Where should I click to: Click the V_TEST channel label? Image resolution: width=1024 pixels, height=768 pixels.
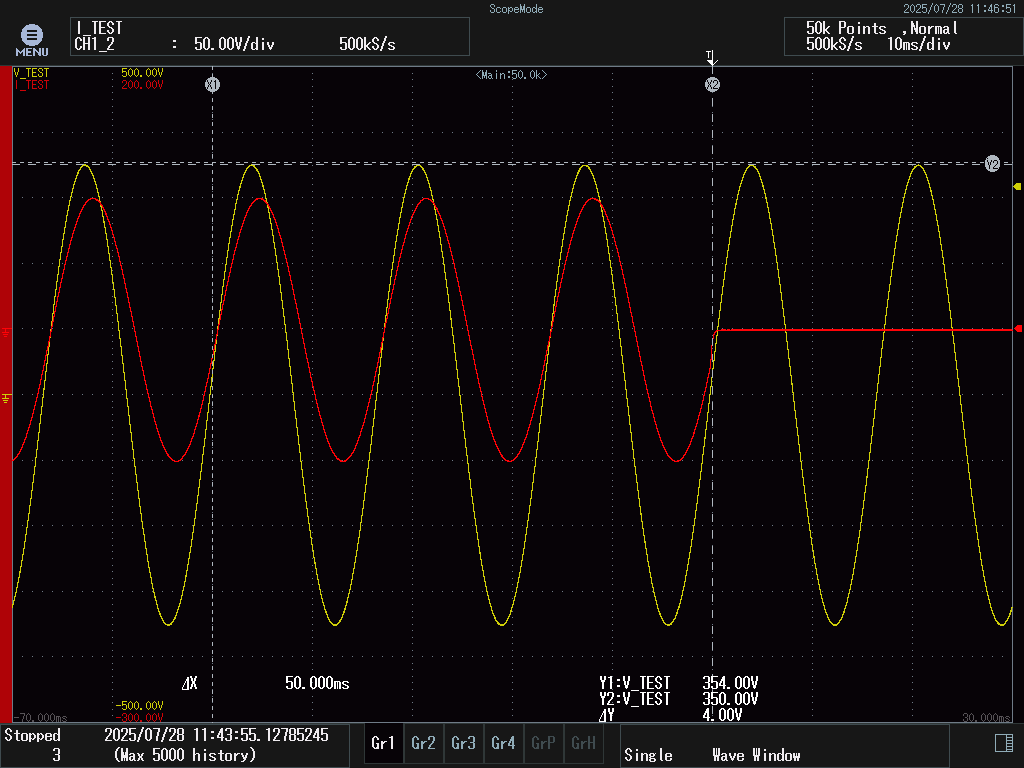point(31,73)
